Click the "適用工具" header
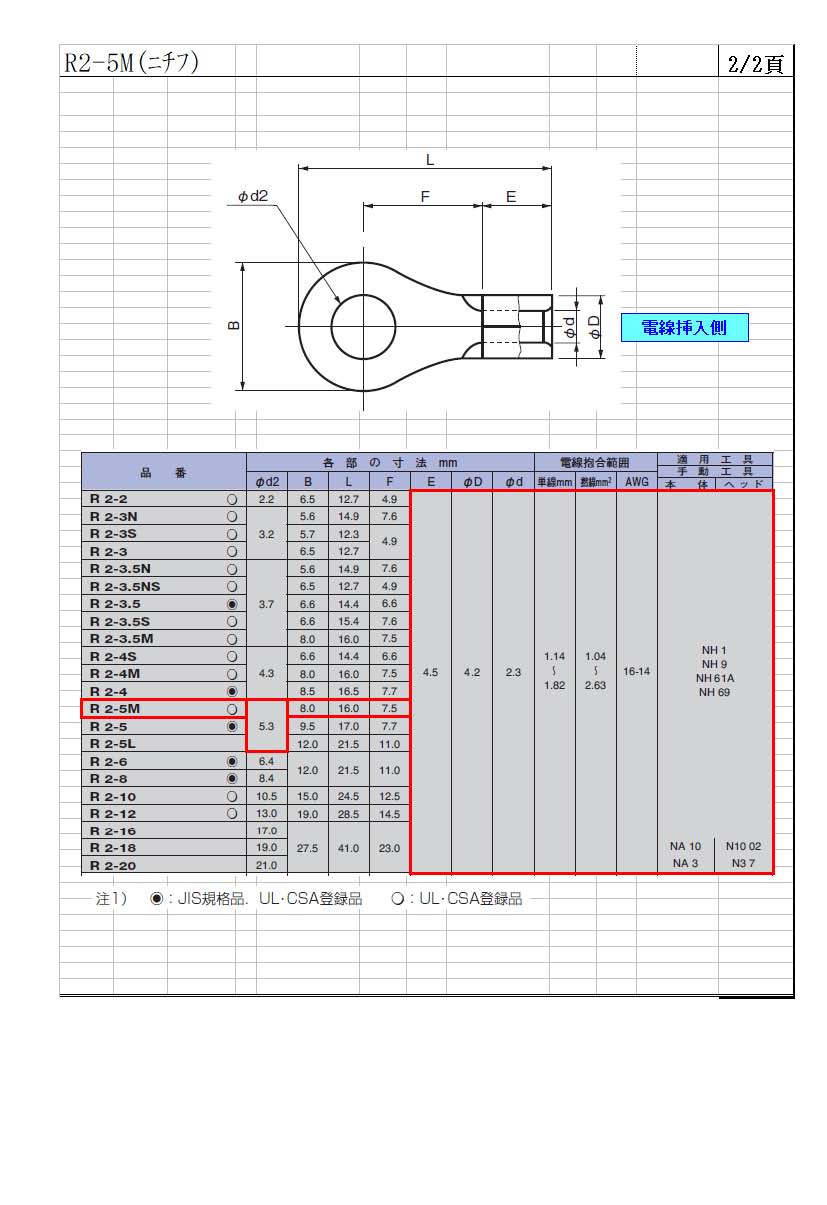The width and height of the screenshot is (827, 1205). coord(714,458)
